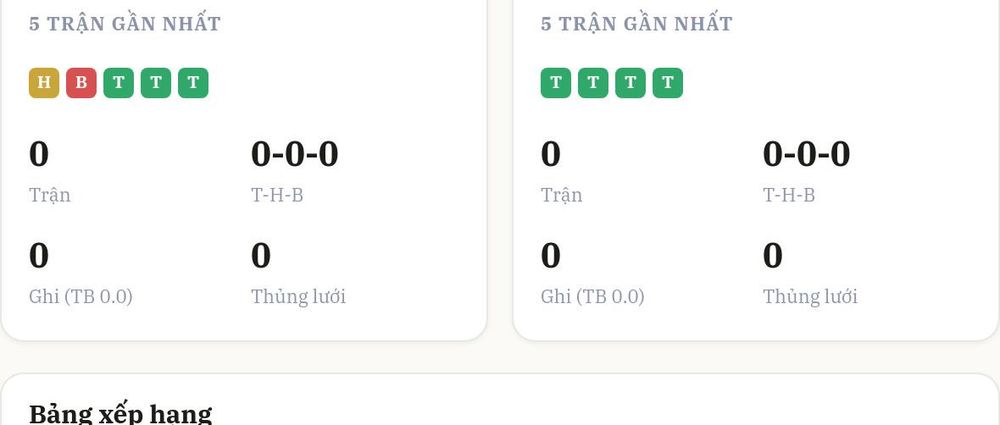The image size is (1000, 425).
Task: Click left card 0-0-0 T-H-B record
Action: [x=295, y=172]
